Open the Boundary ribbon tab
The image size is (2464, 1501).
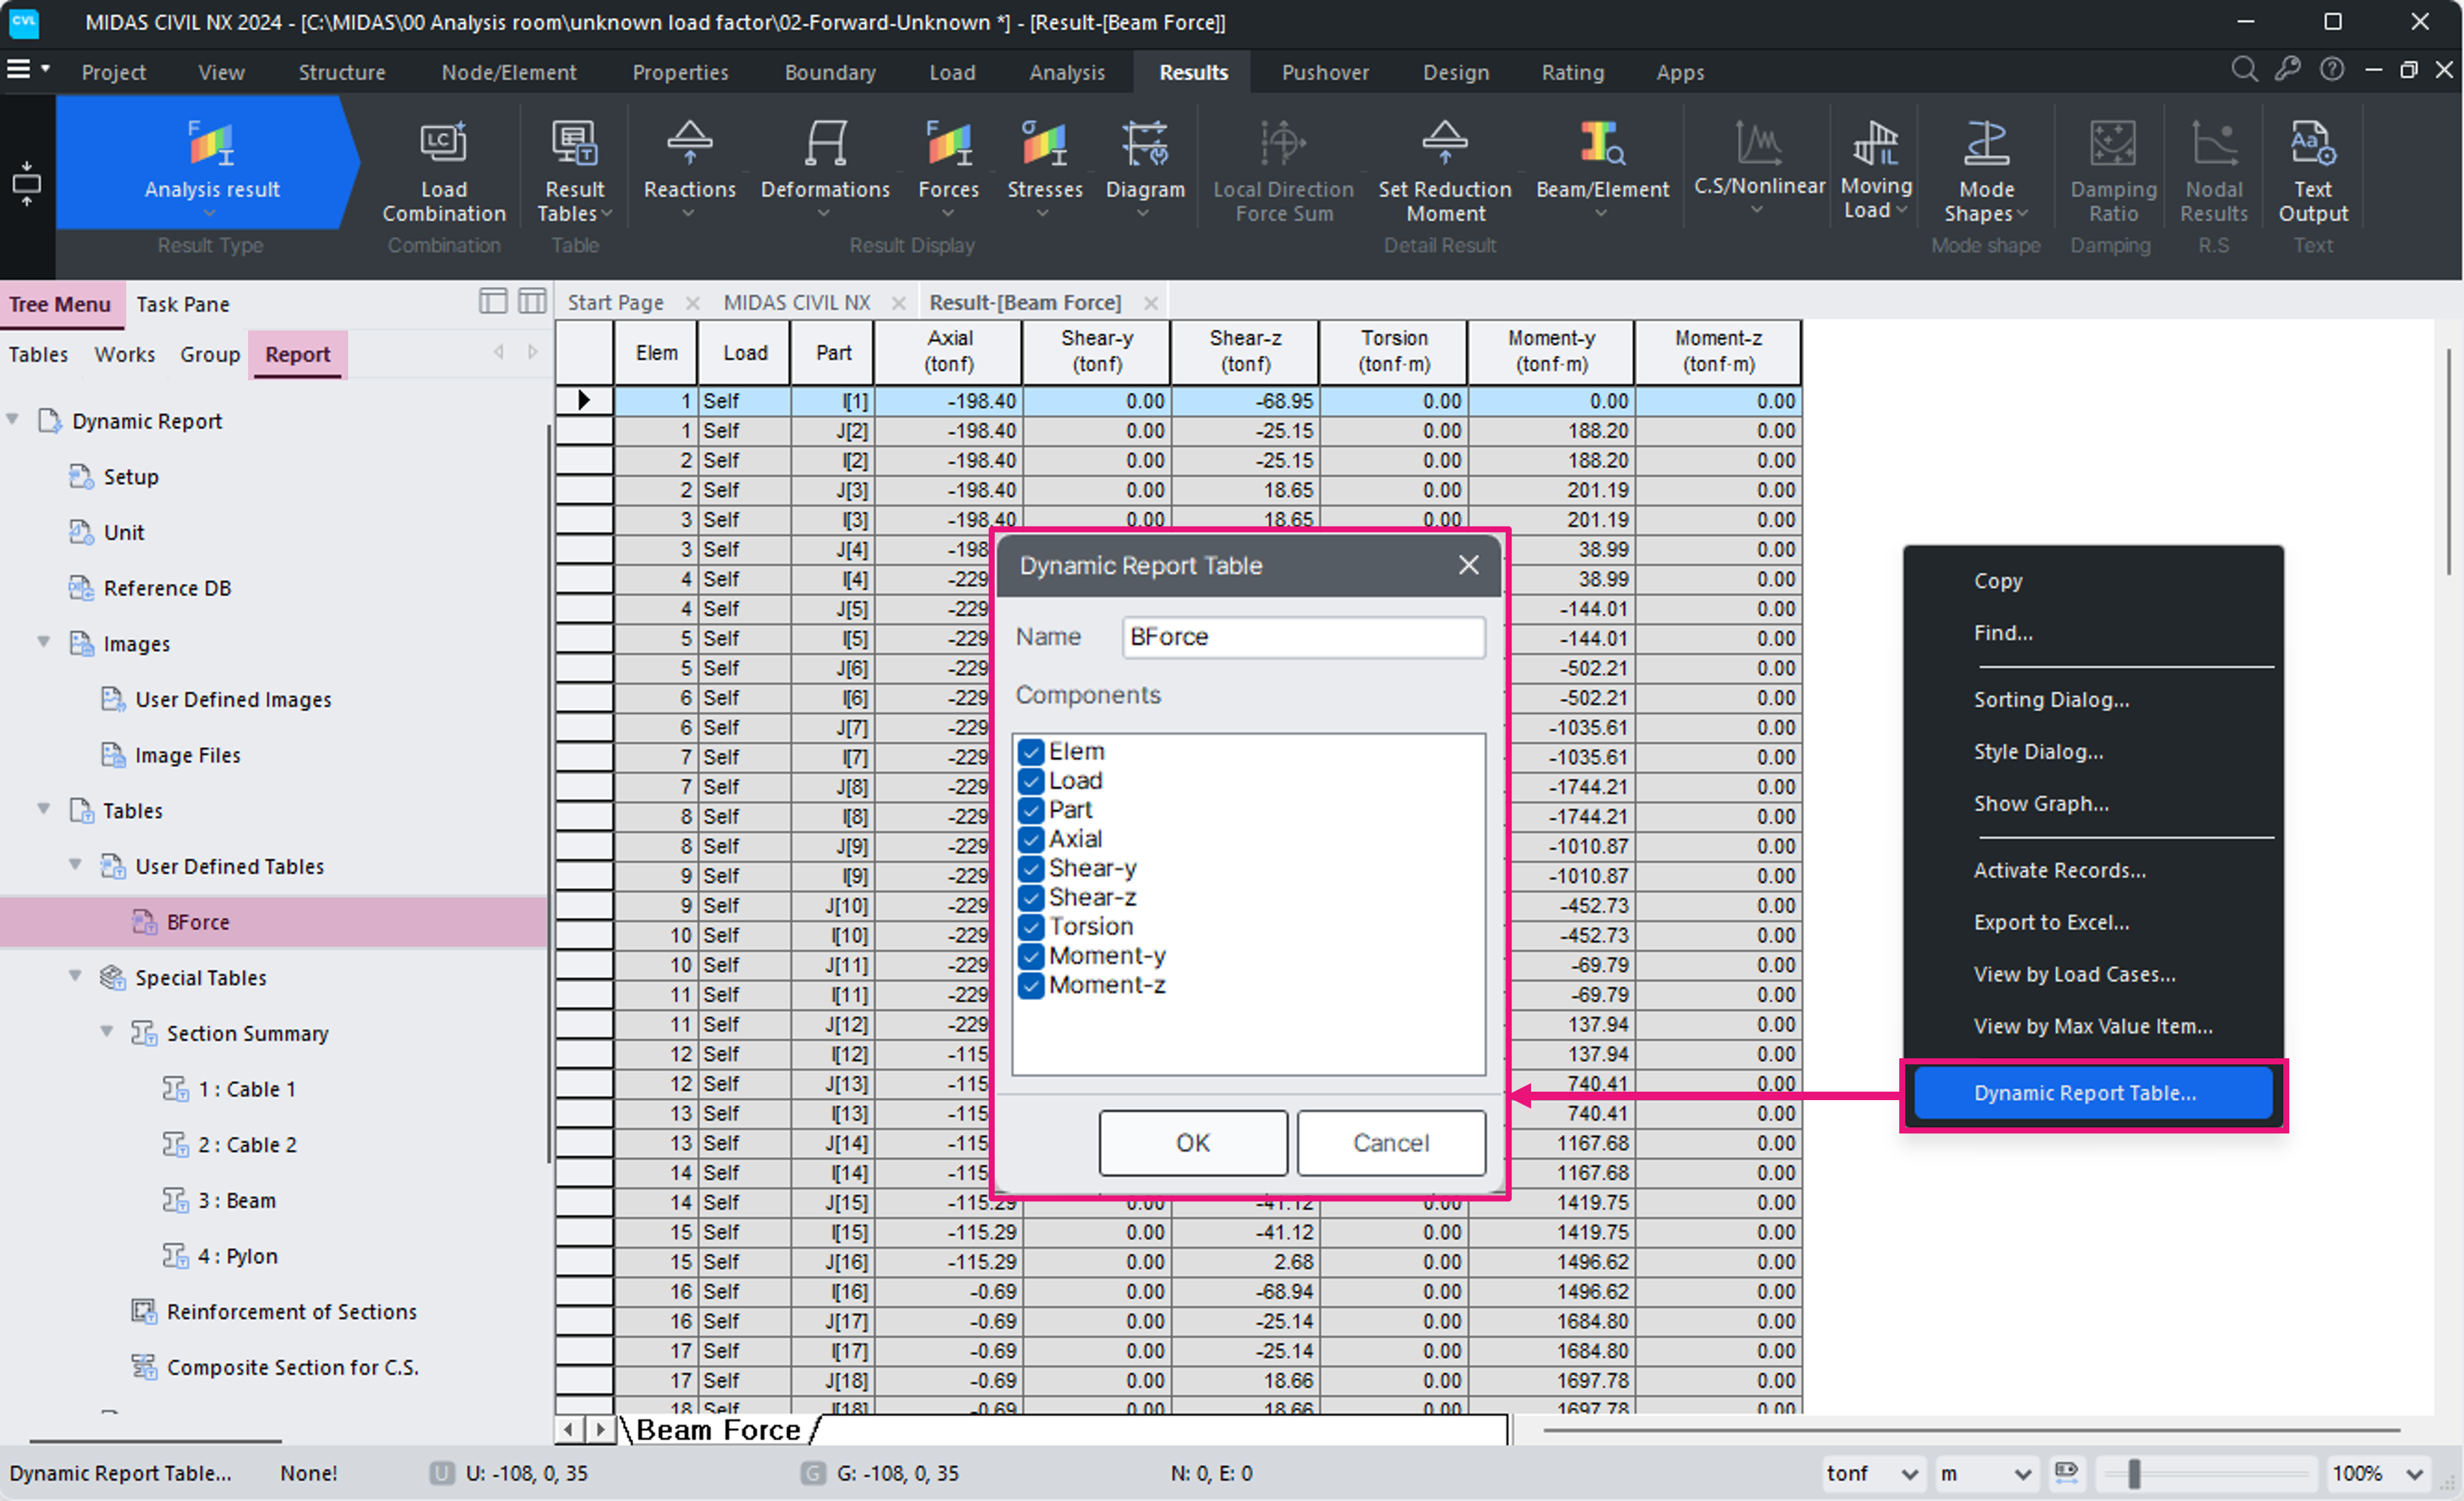coord(830,72)
